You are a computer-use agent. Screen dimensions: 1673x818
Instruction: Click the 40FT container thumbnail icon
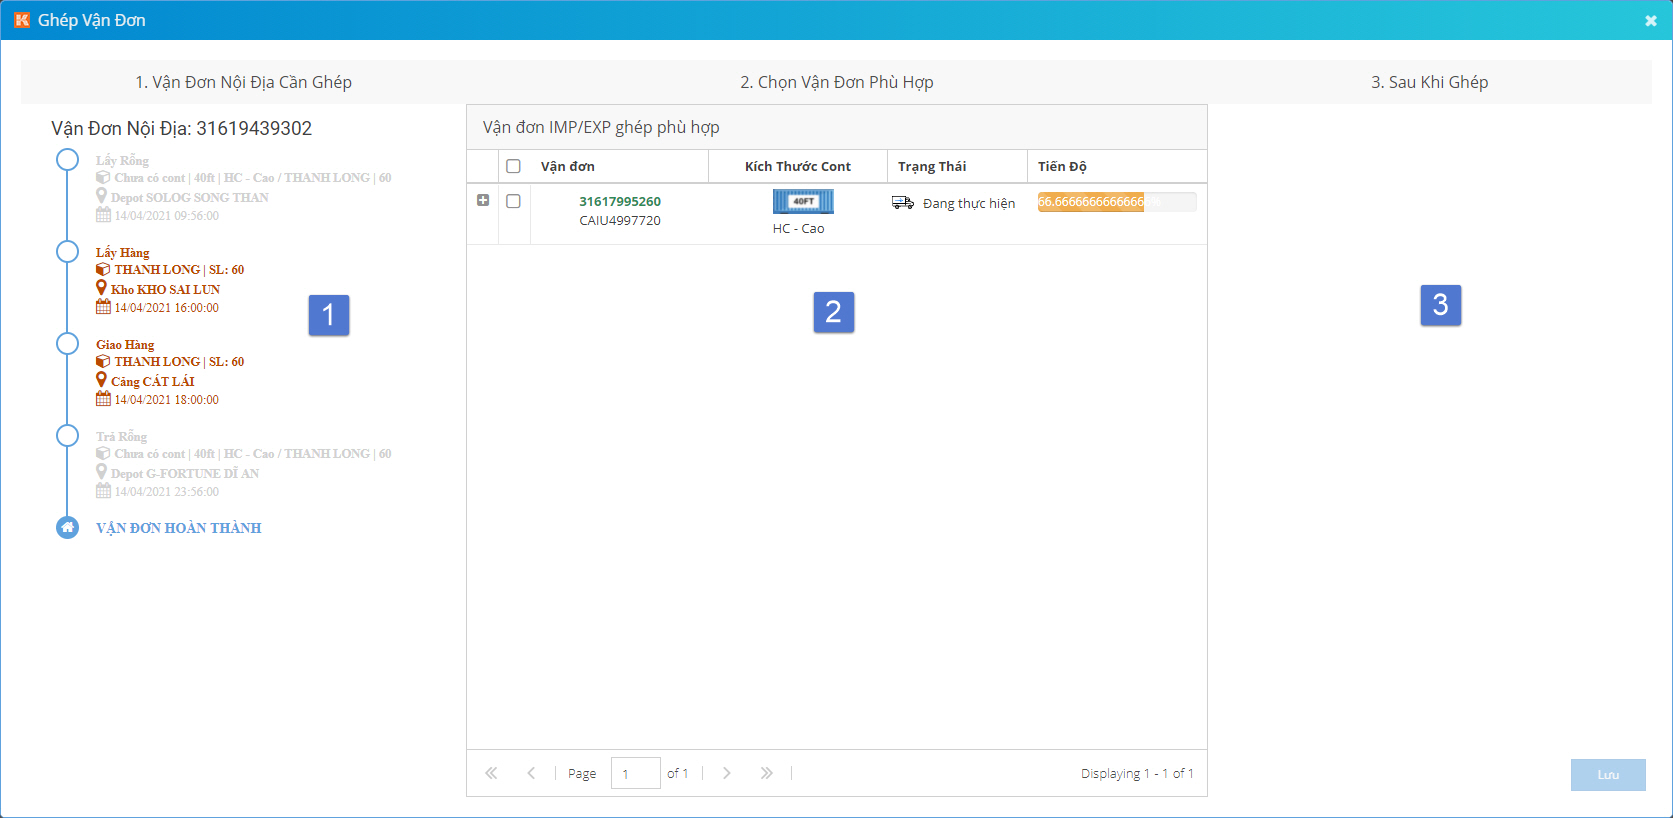[803, 202]
